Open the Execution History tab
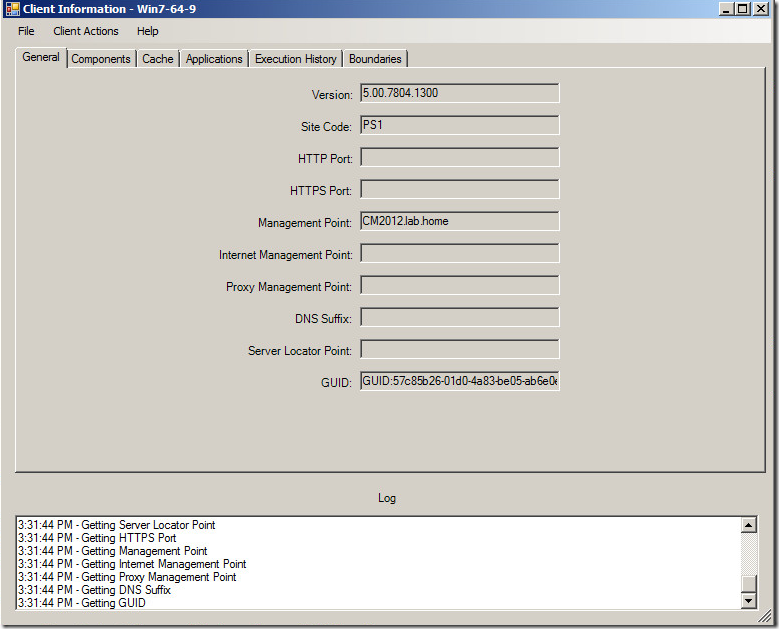Viewport: 779px width, 629px height. [296, 59]
